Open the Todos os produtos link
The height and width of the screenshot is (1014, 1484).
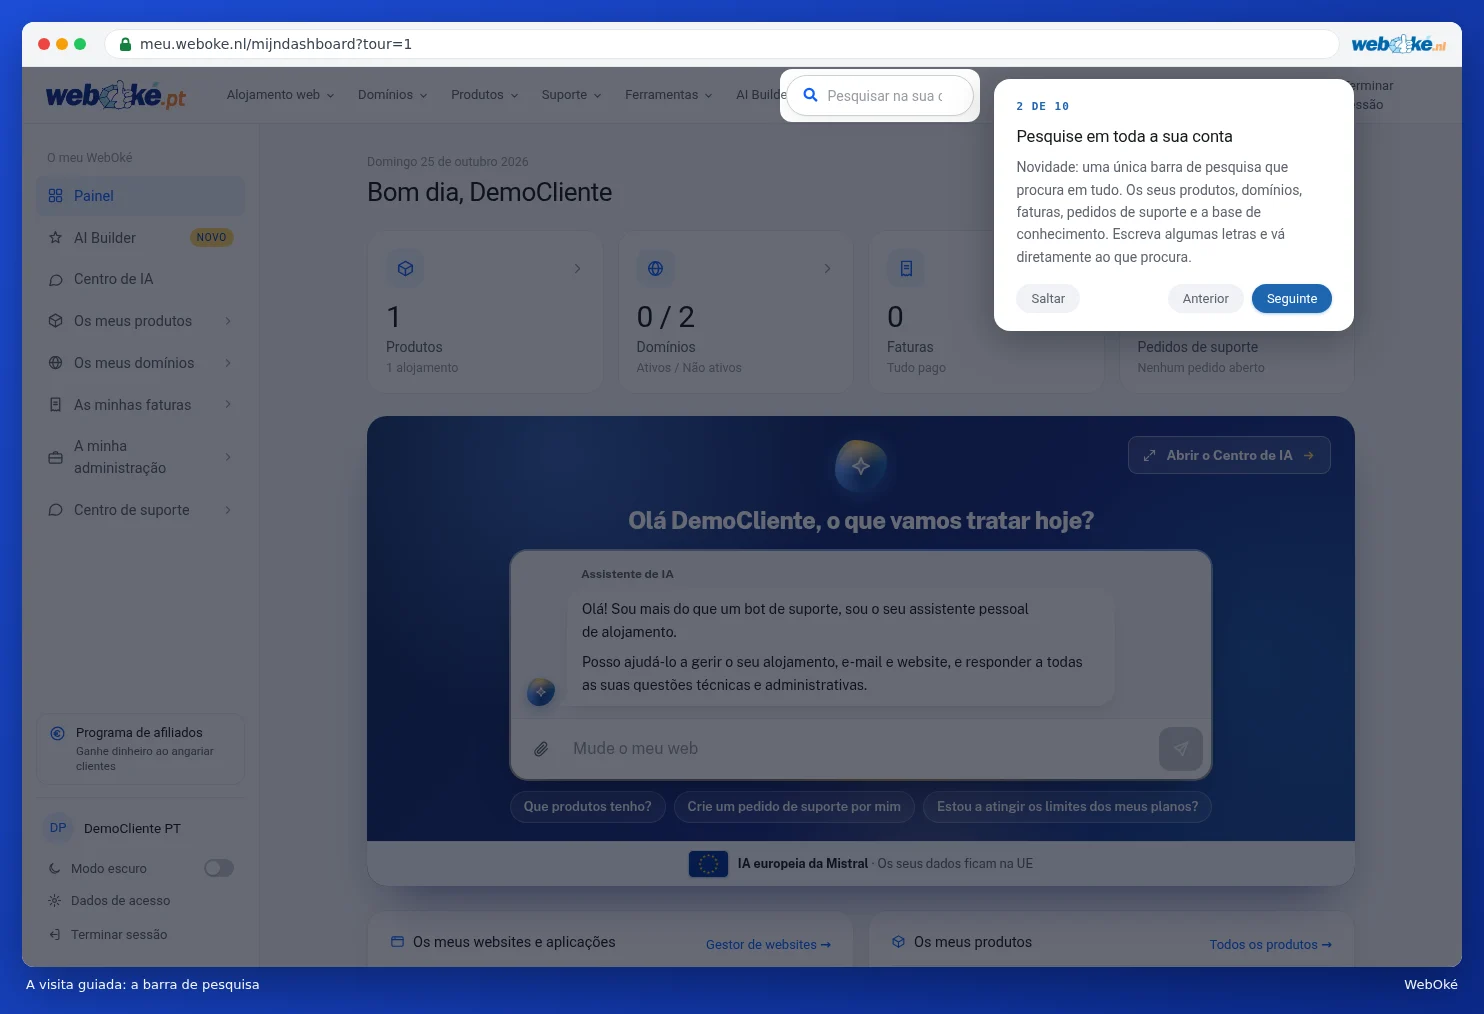coord(1270,945)
